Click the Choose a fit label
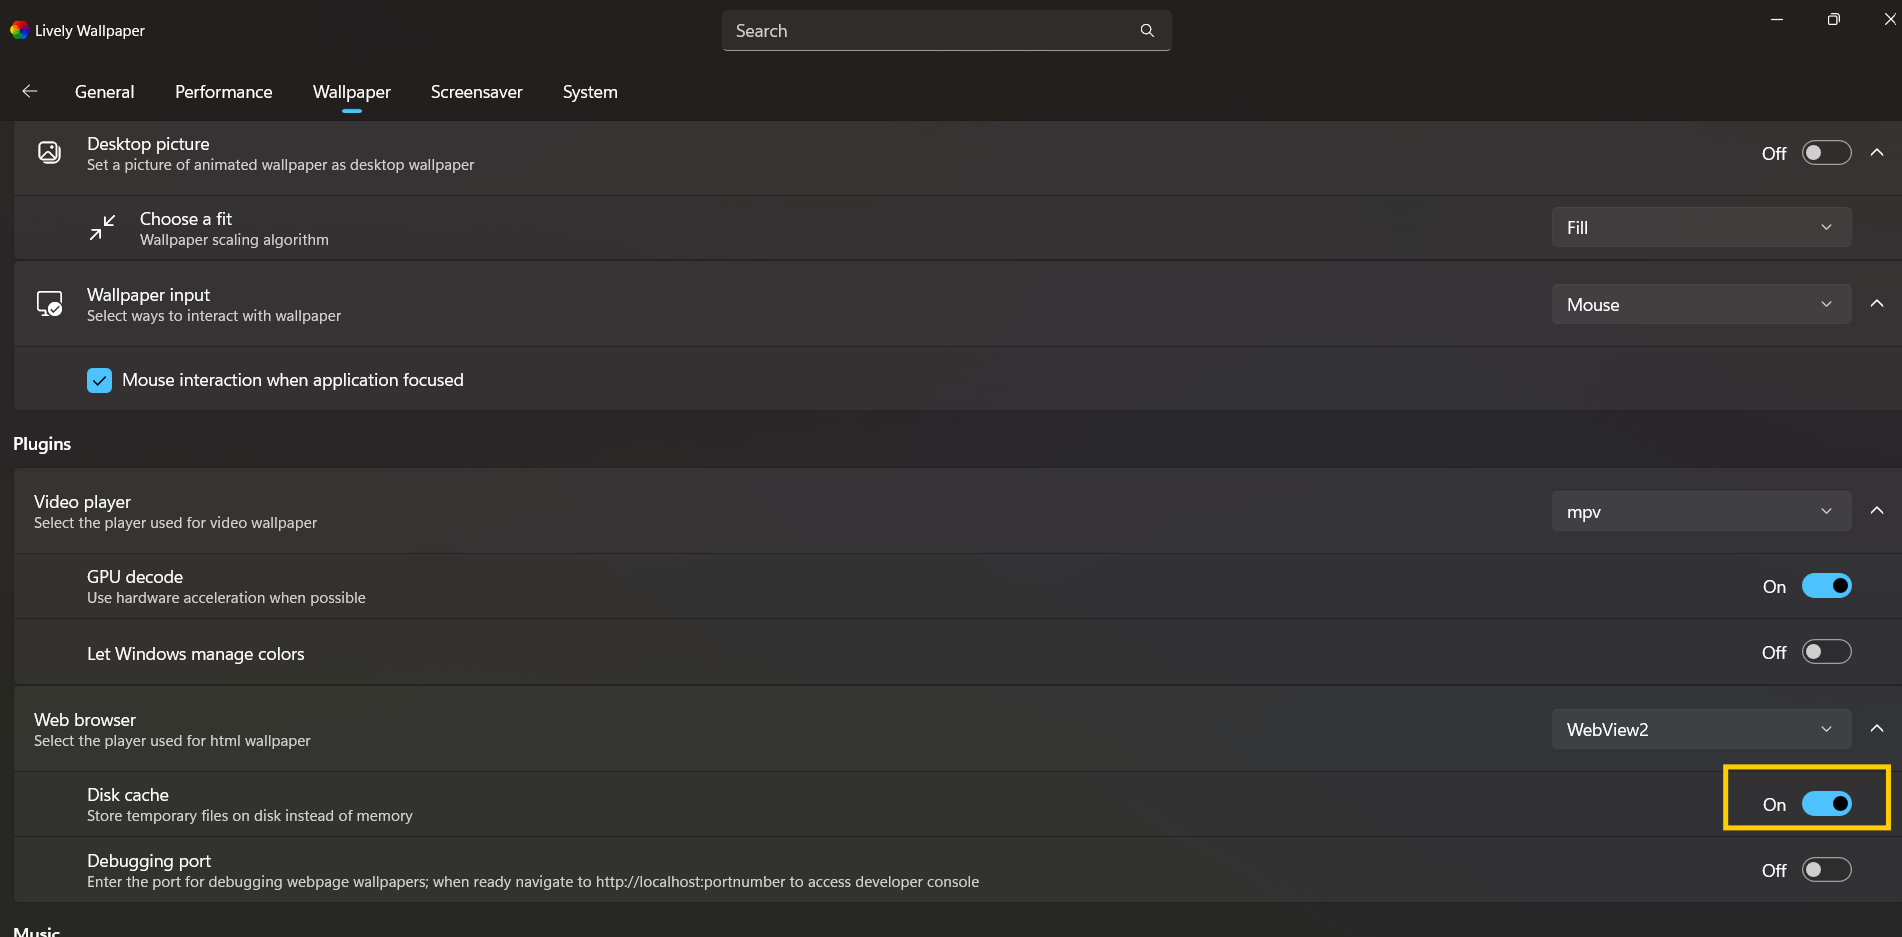Viewport: 1902px width, 937px height. pyautogui.click(x=186, y=219)
